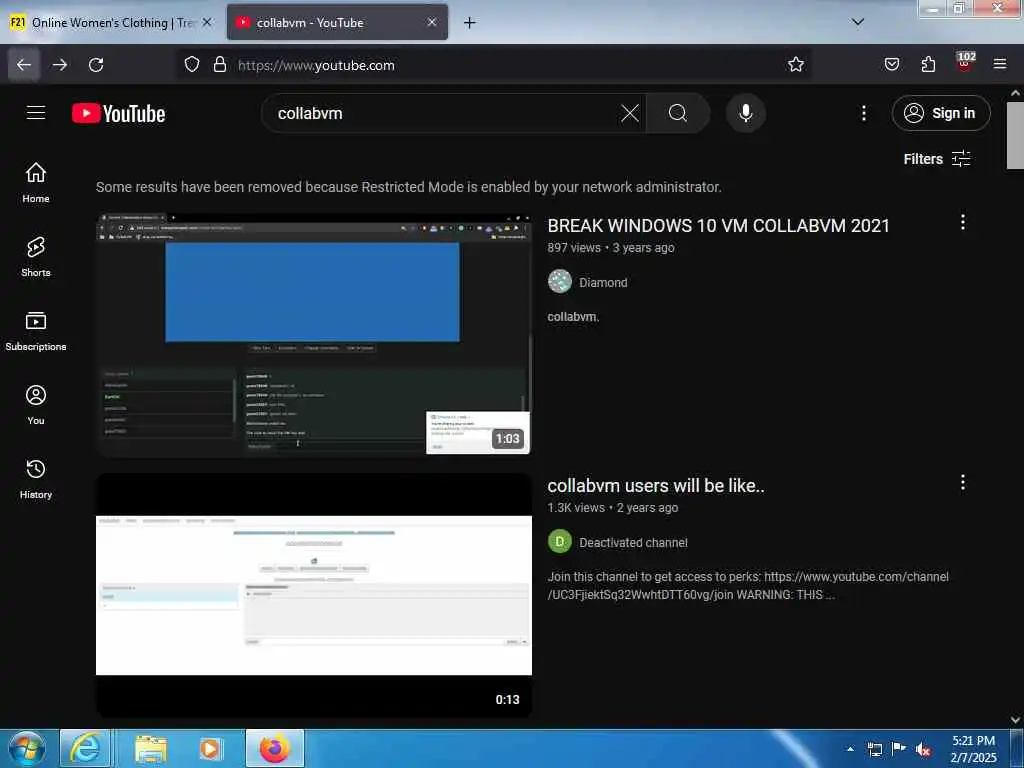Click the magnifier search button
The width and height of the screenshot is (1024, 768).
click(x=678, y=113)
